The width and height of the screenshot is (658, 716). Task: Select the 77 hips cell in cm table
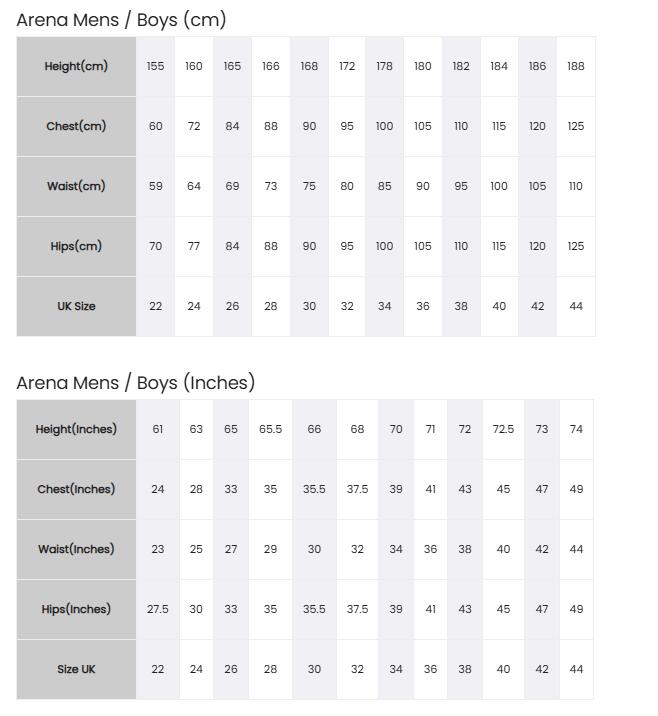194,247
